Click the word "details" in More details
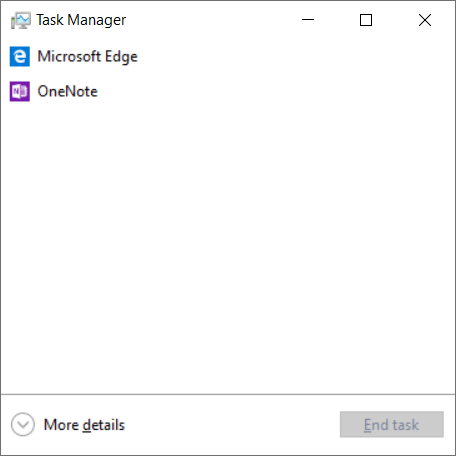The height and width of the screenshot is (456, 456). tap(104, 425)
